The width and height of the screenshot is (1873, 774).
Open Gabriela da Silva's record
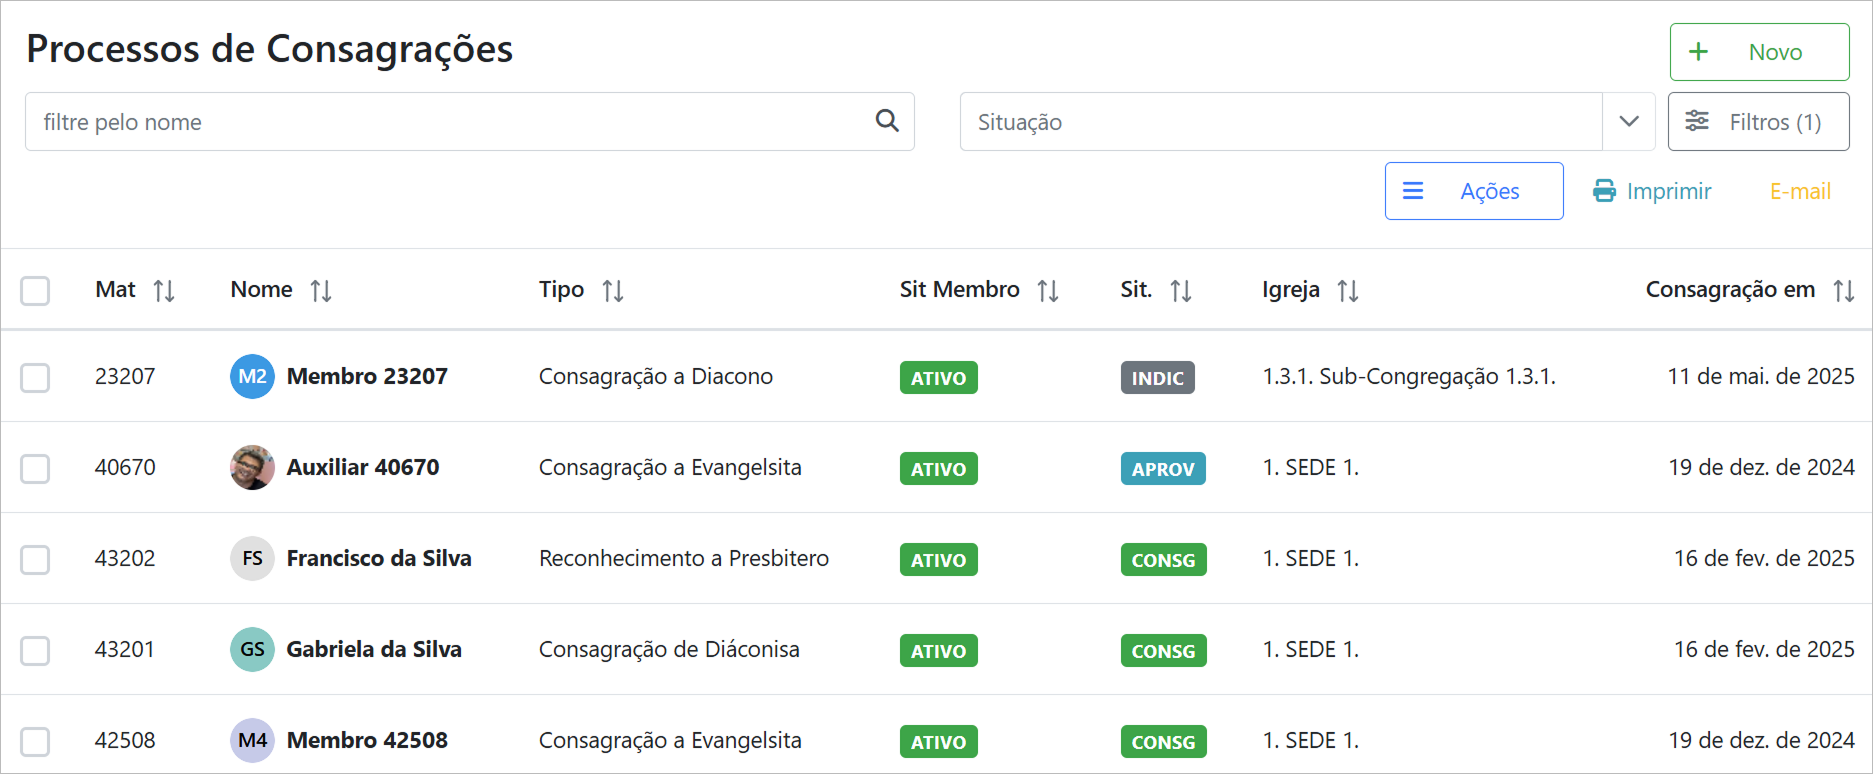coord(373,650)
